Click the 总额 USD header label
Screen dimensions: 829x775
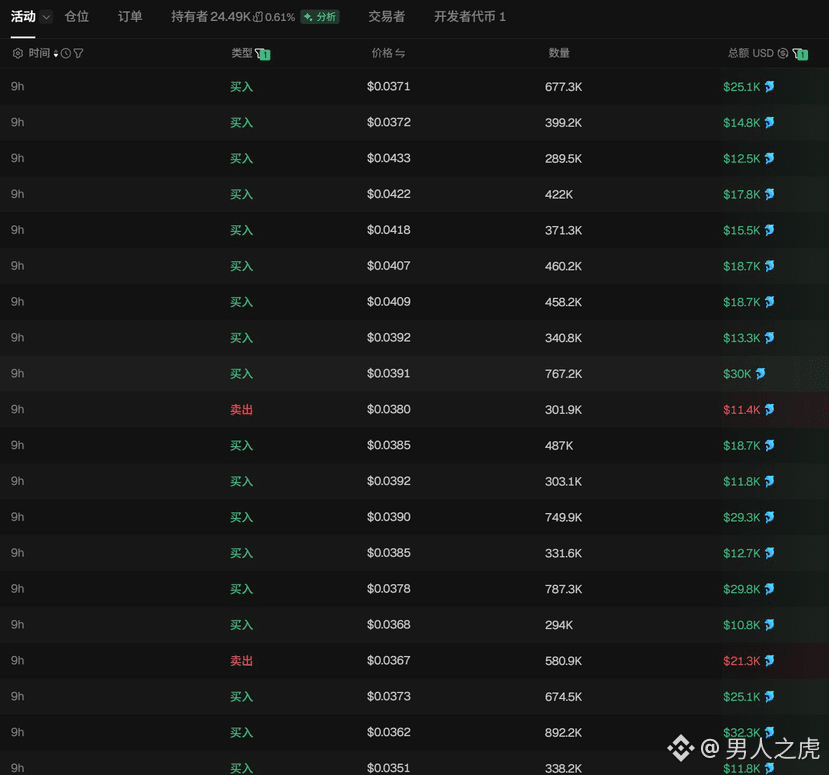click(x=751, y=53)
